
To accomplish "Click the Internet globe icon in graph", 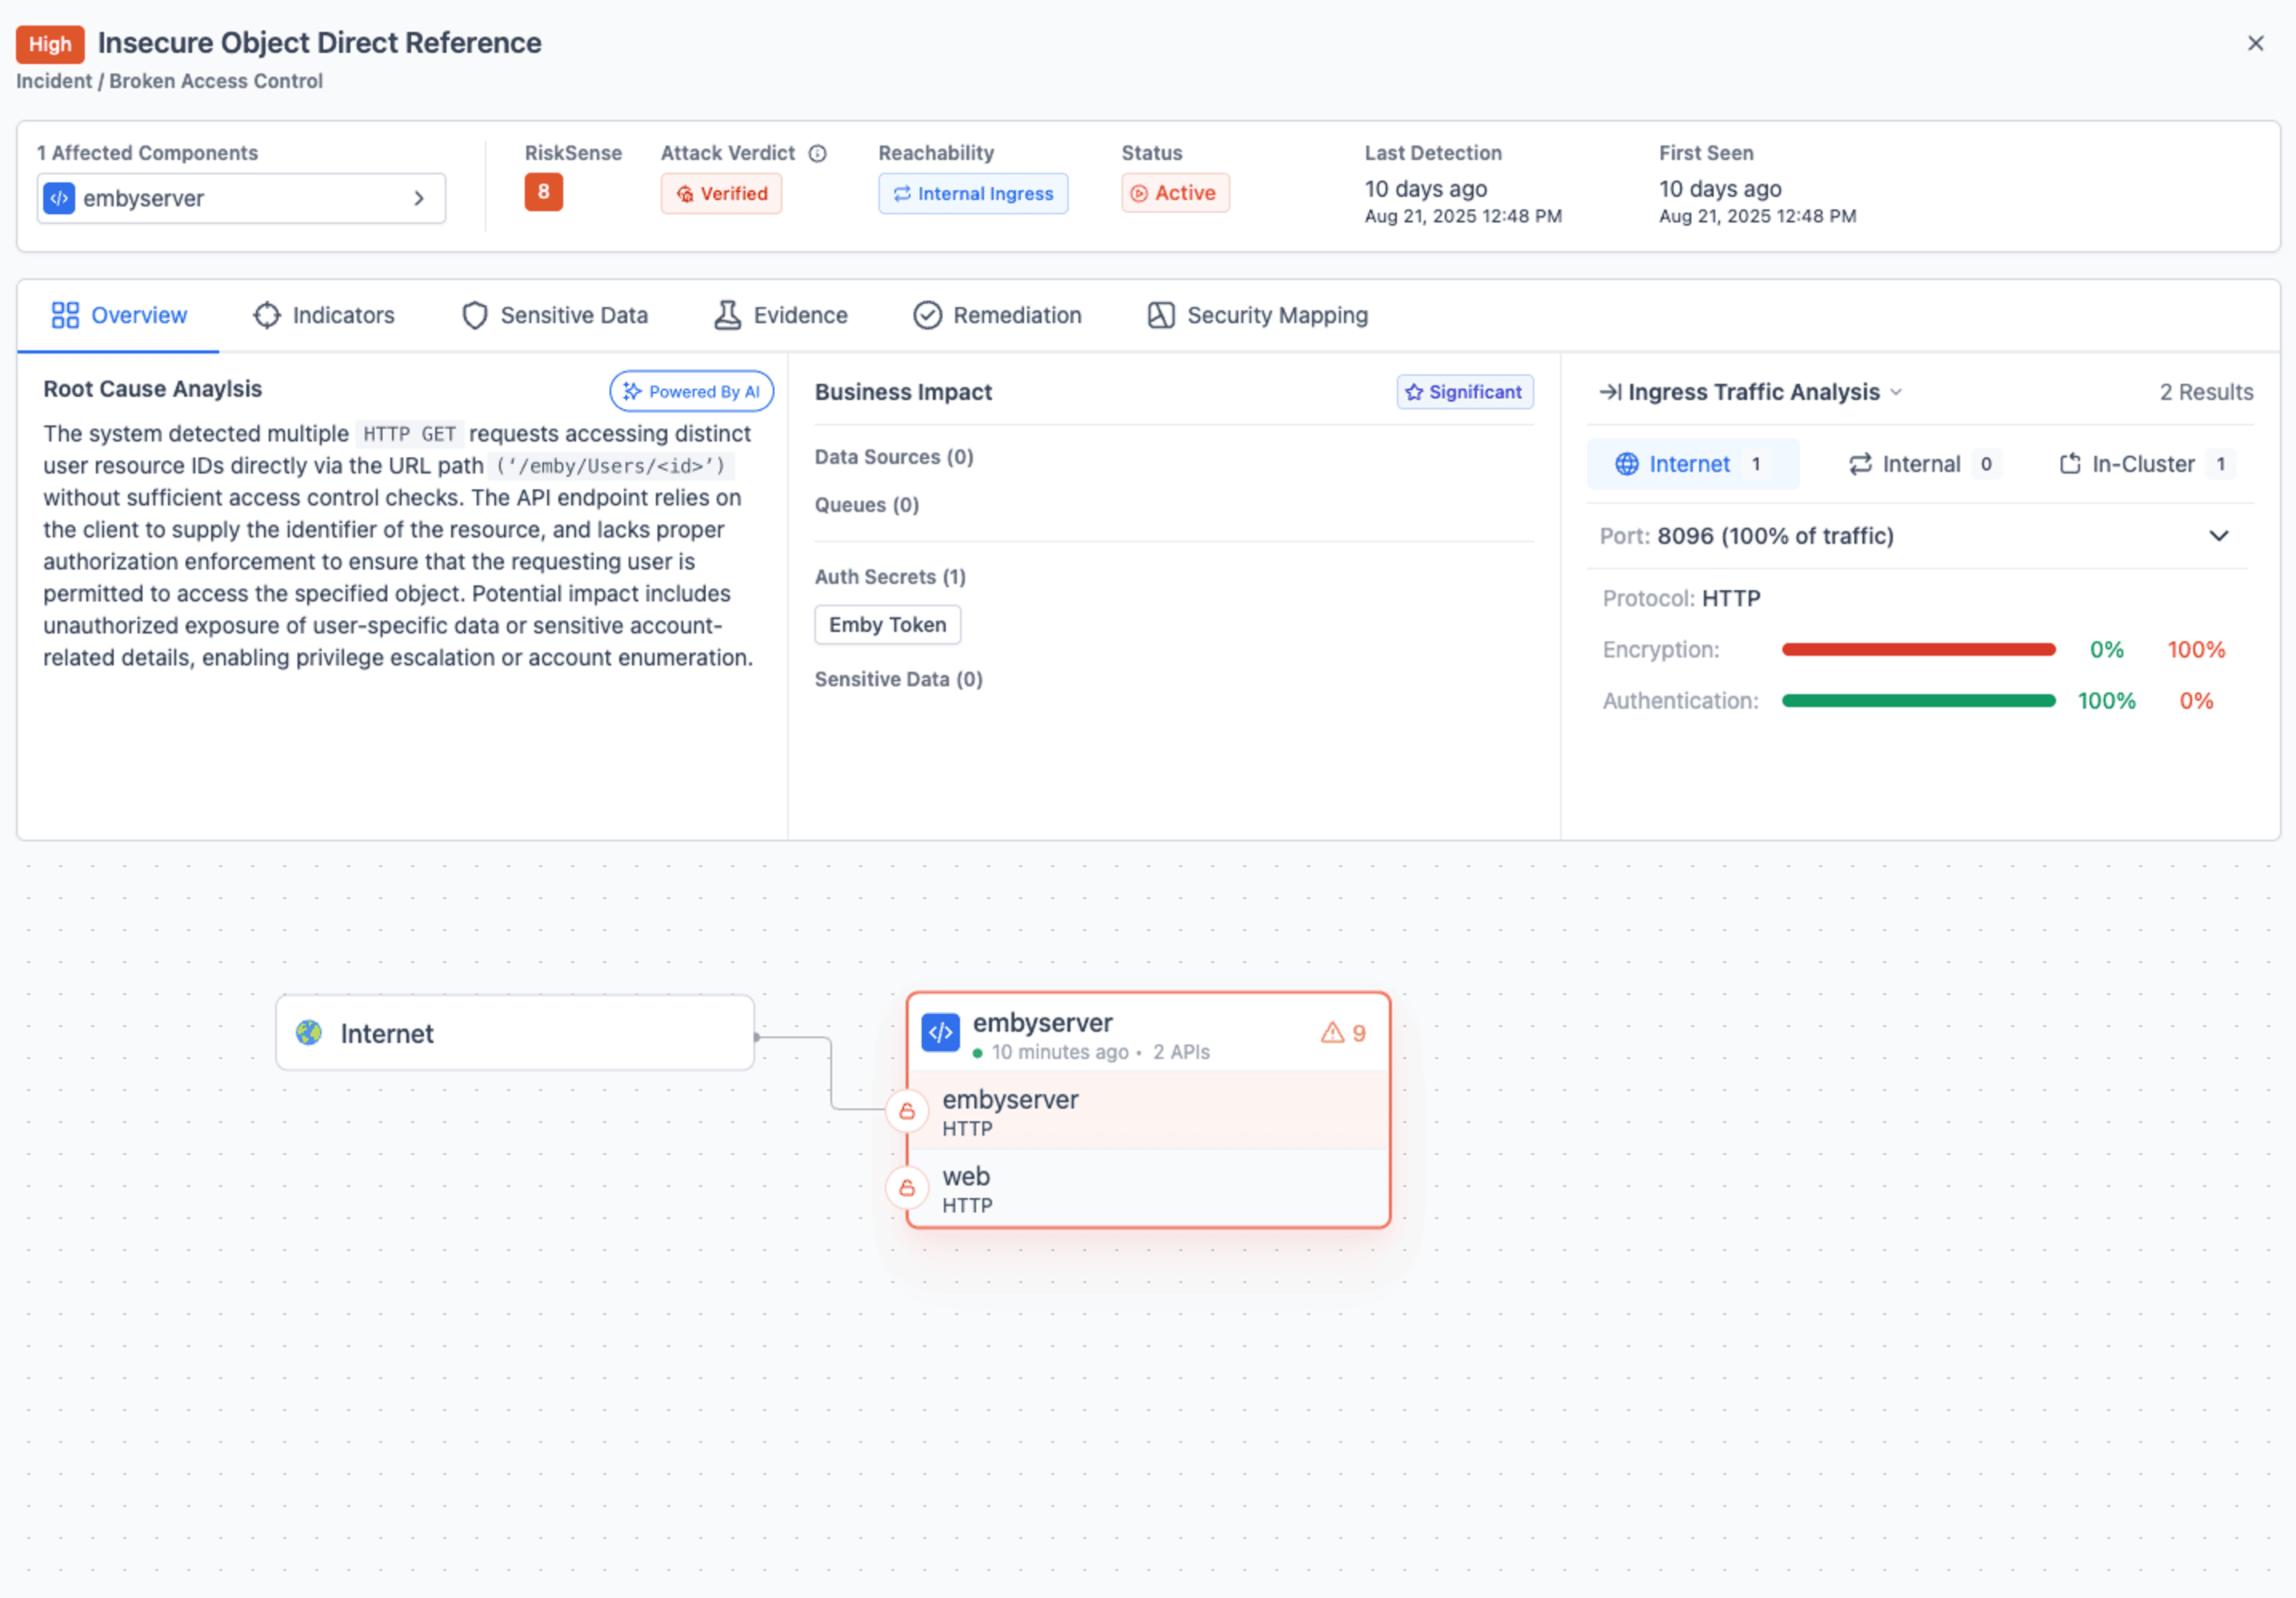I will pos(309,1033).
